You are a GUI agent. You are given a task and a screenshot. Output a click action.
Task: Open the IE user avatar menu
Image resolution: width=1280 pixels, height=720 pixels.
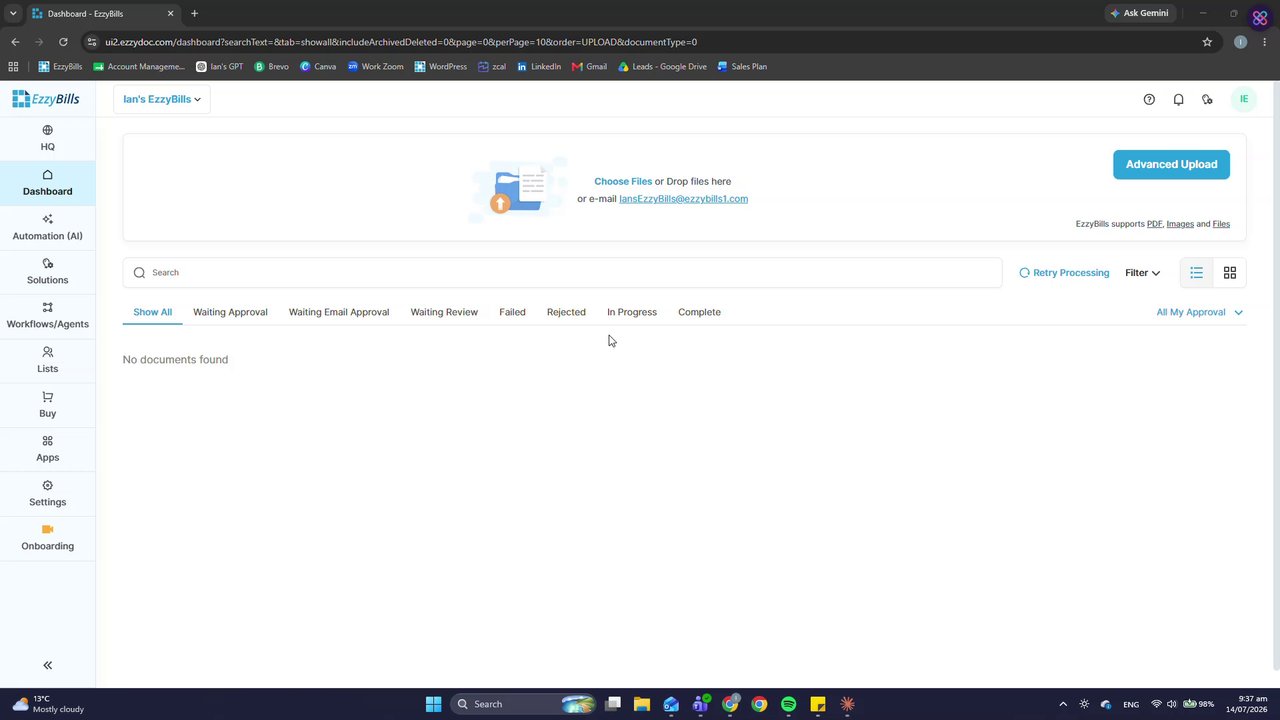[x=1244, y=99]
